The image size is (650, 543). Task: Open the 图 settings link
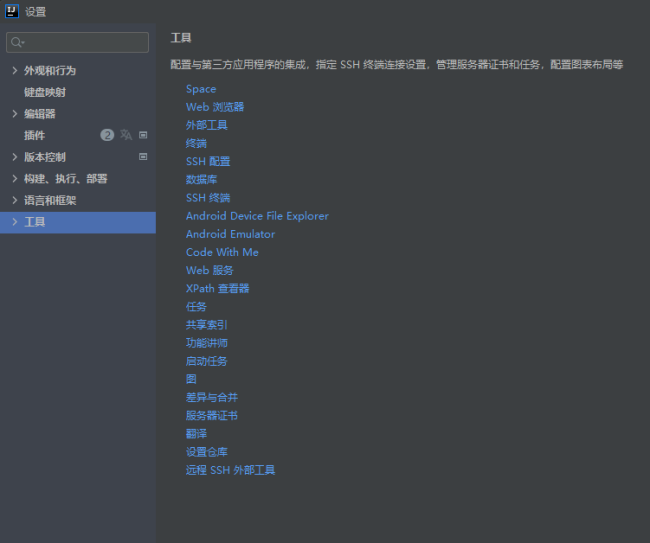pyautogui.click(x=191, y=379)
